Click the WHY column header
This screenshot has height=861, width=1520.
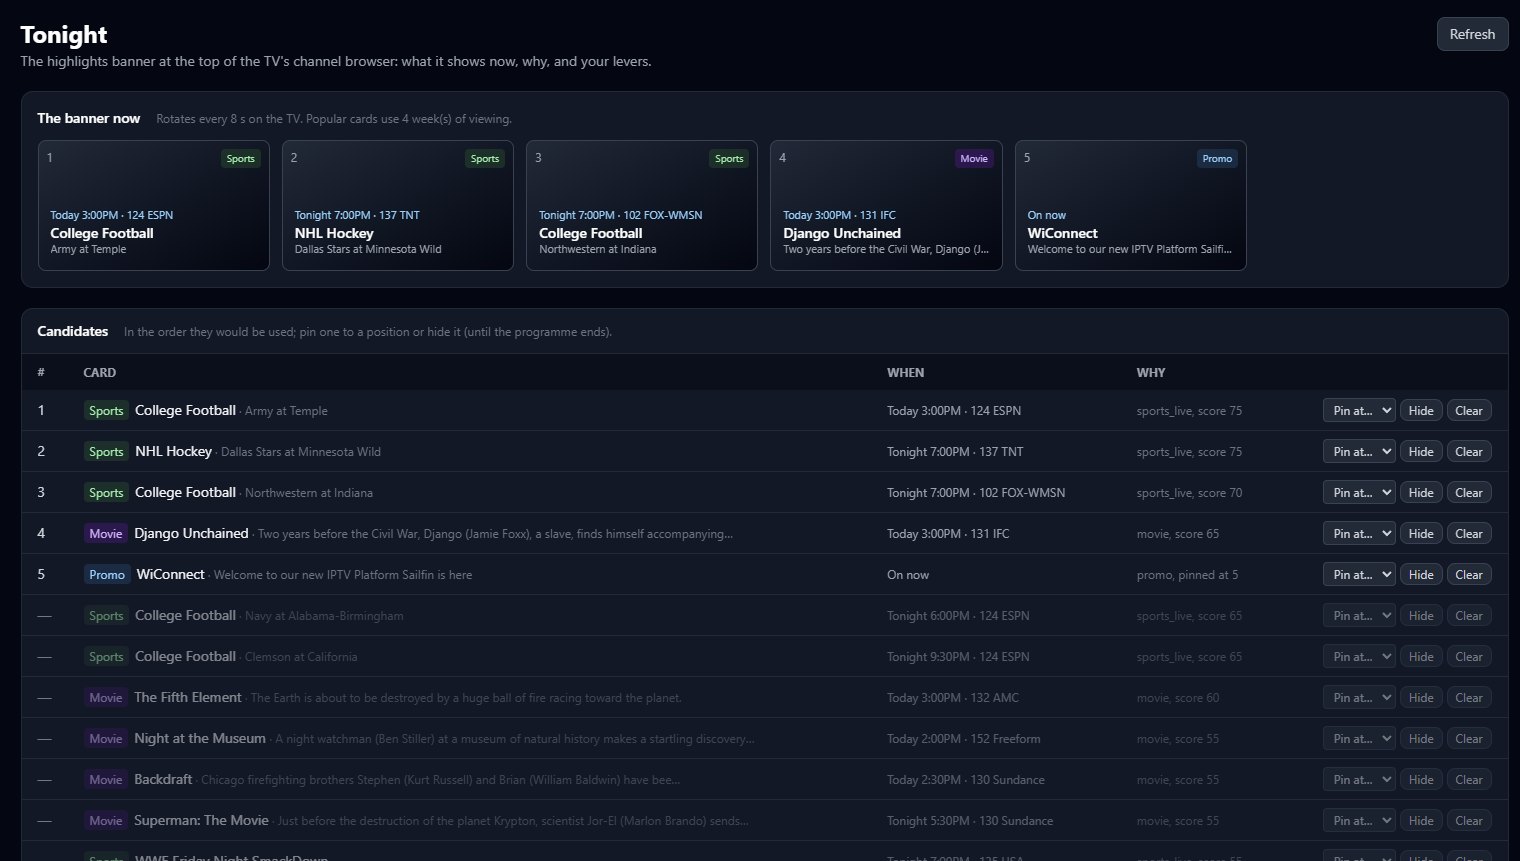(x=1151, y=372)
